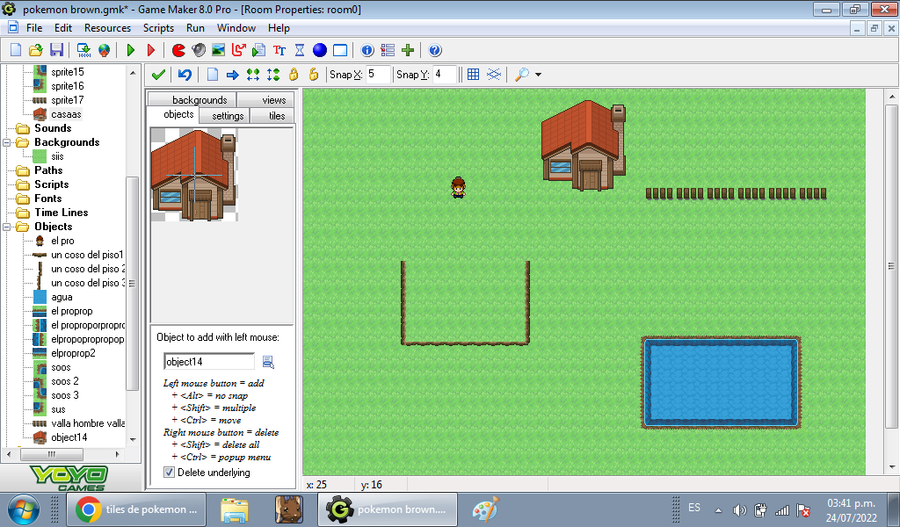
Task: Open the Window menu
Action: tap(236, 28)
